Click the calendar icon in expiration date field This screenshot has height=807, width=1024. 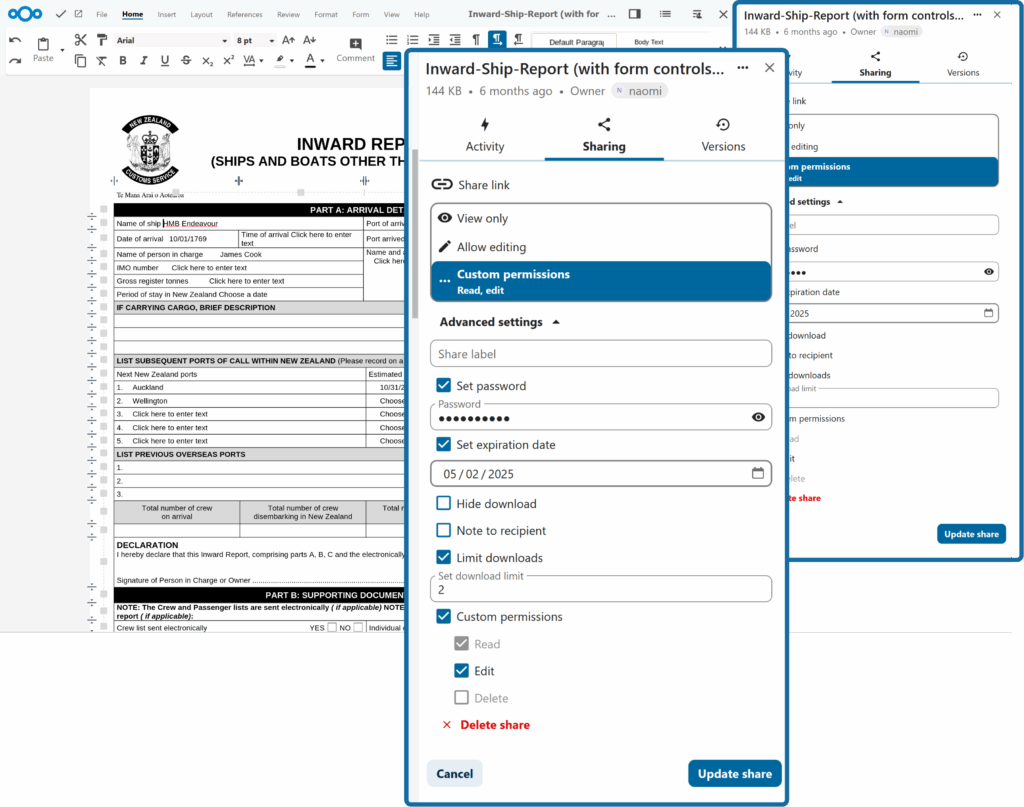(758, 474)
